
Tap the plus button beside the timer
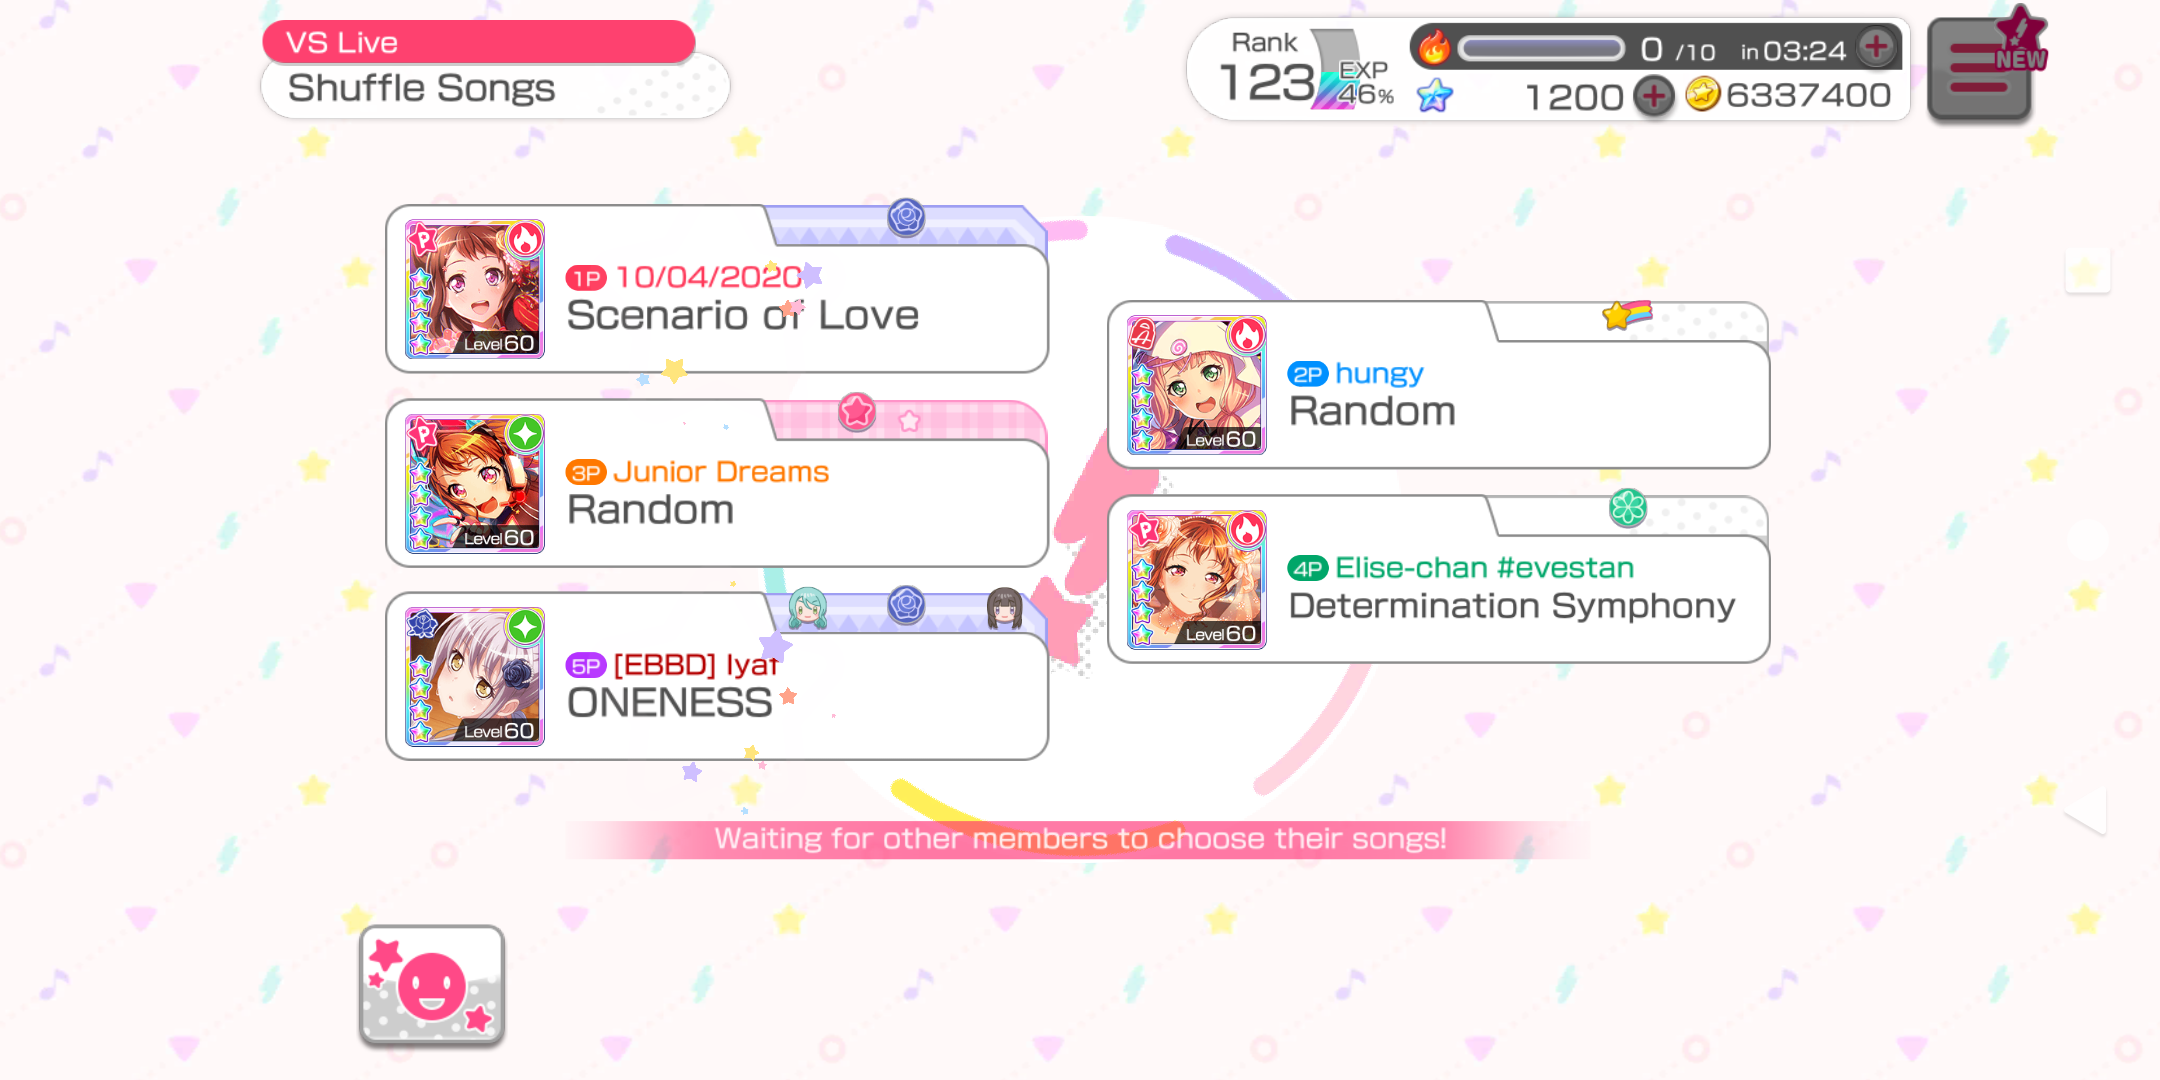(x=1876, y=47)
